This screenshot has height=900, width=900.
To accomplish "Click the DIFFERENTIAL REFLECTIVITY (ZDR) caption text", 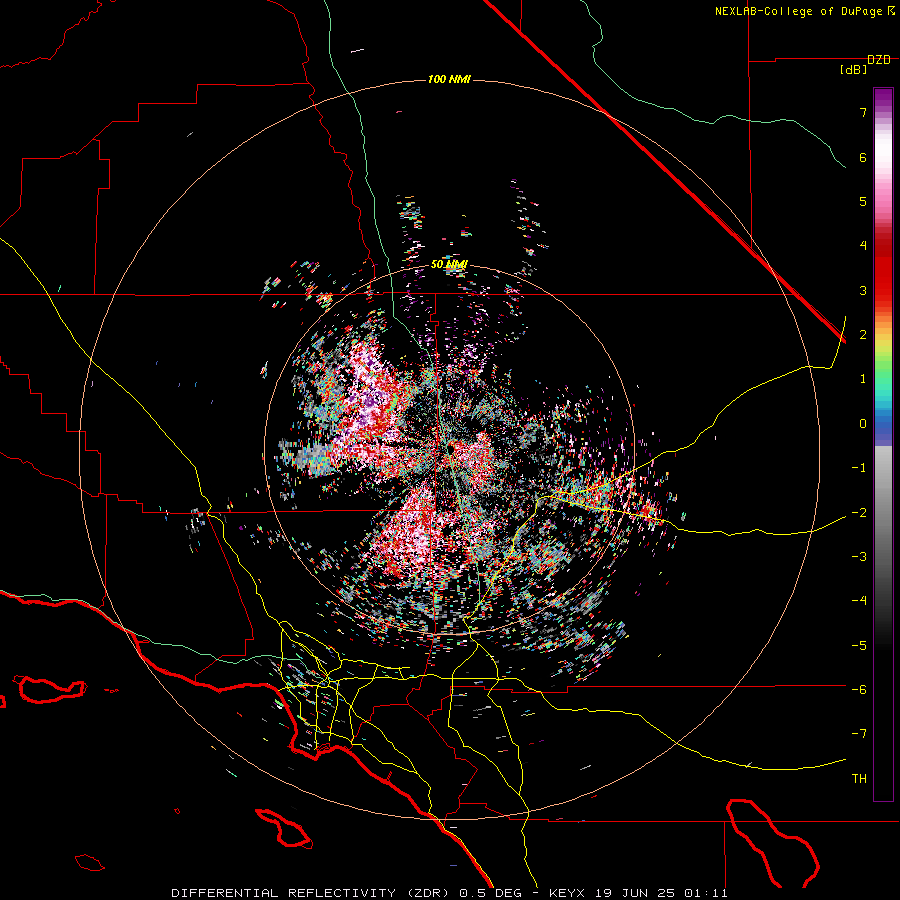I will tap(312, 893).
